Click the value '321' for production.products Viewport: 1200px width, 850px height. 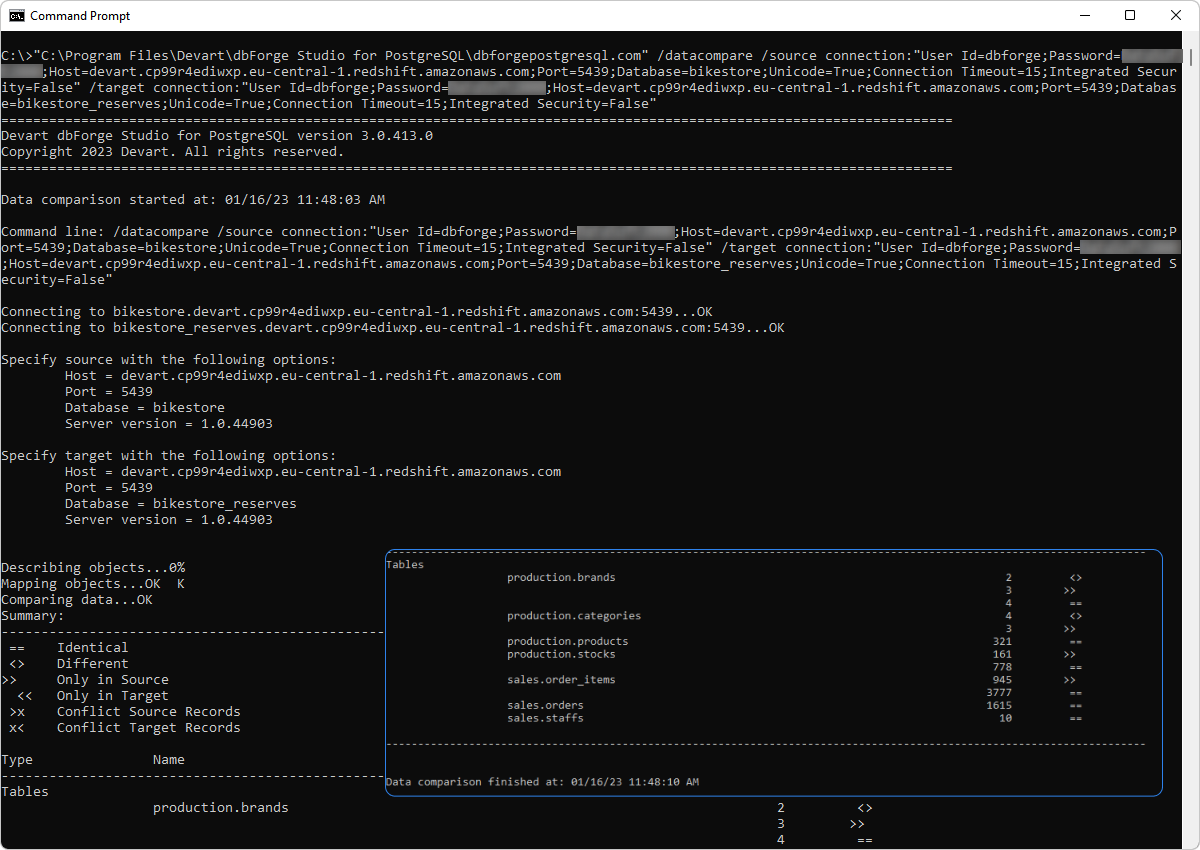coord(1002,642)
